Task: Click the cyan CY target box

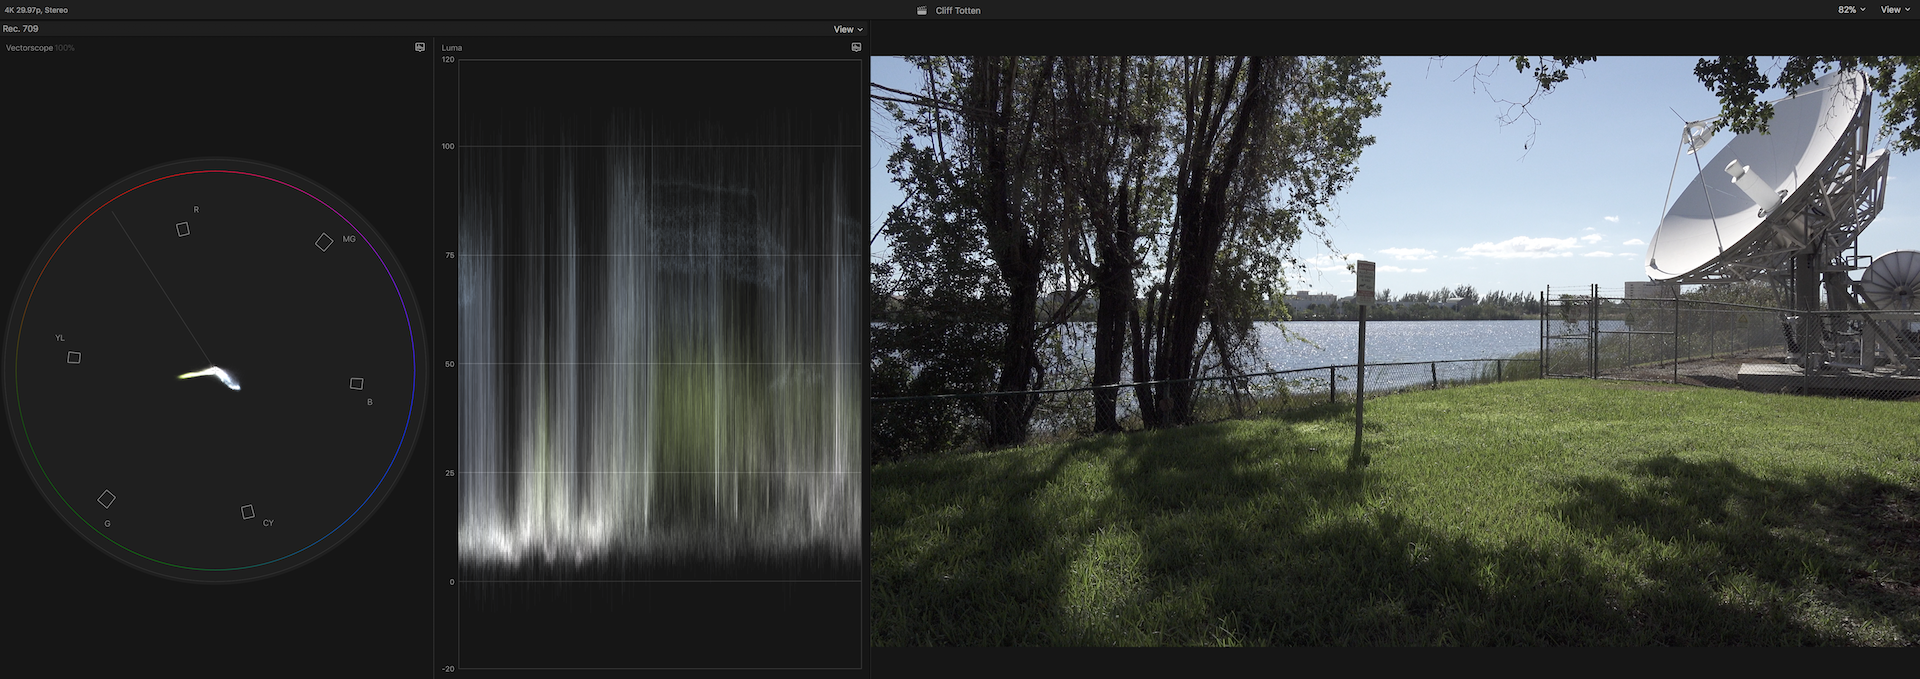Action: pos(248,512)
